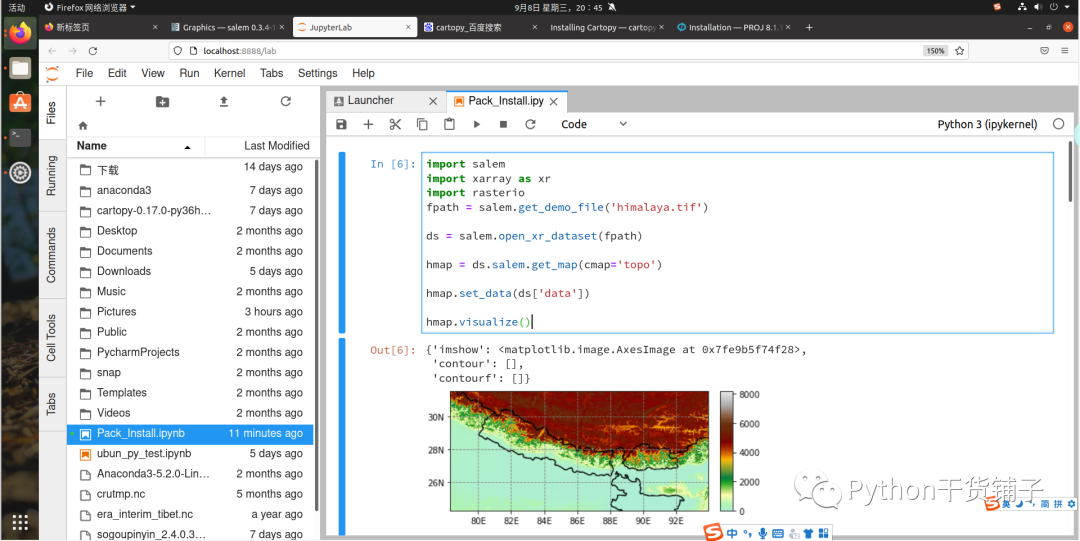Select era_interim_tibet.nc file
This screenshot has width=1080, height=541.
pos(191,514)
